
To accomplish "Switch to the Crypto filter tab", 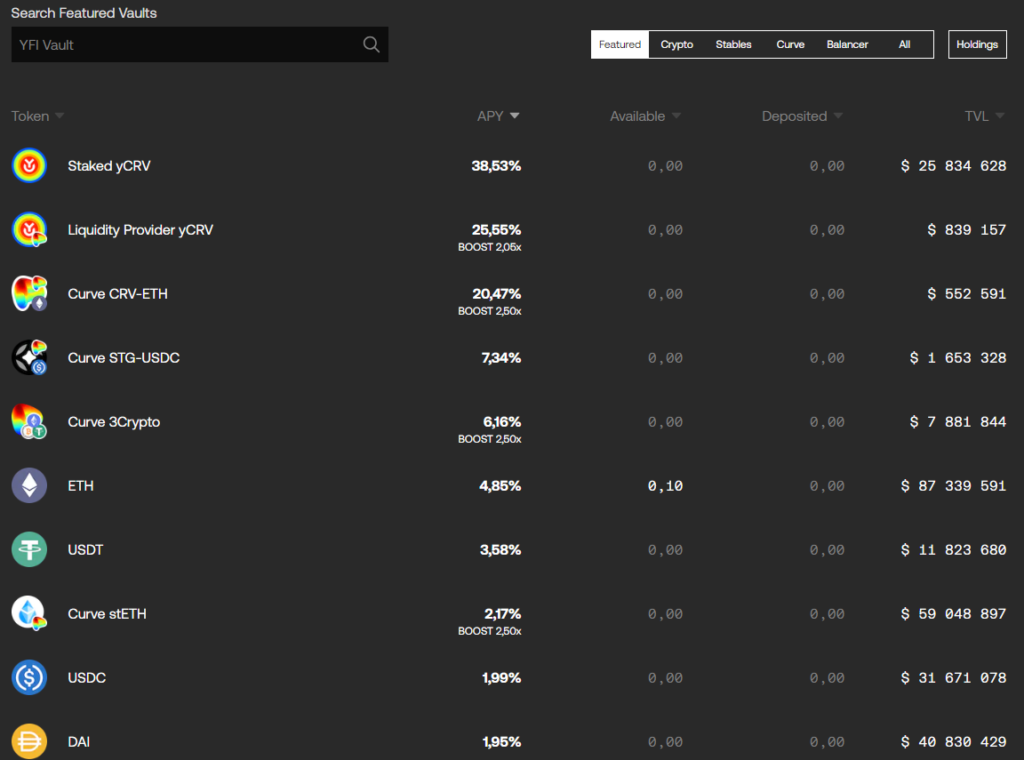I will [677, 45].
